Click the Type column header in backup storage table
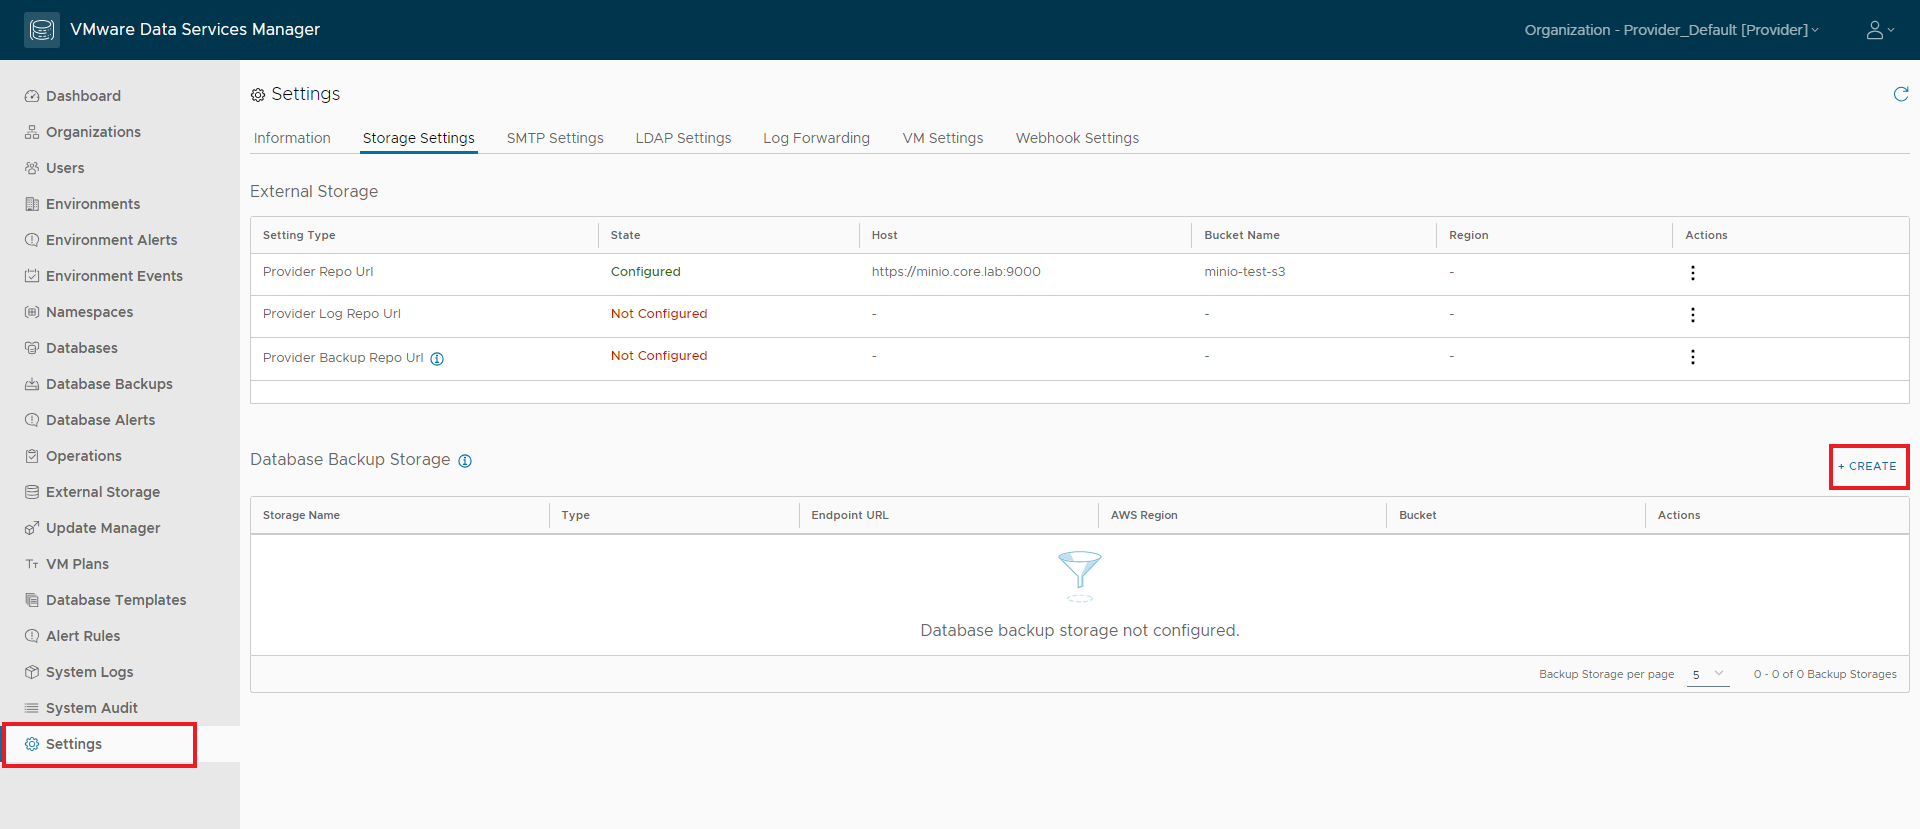This screenshot has width=1920, height=829. pos(576,516)
